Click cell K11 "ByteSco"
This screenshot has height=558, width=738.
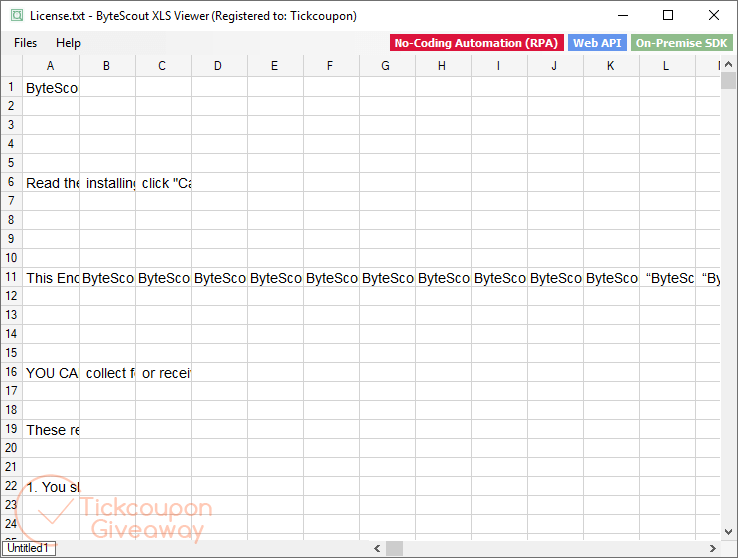611,278
